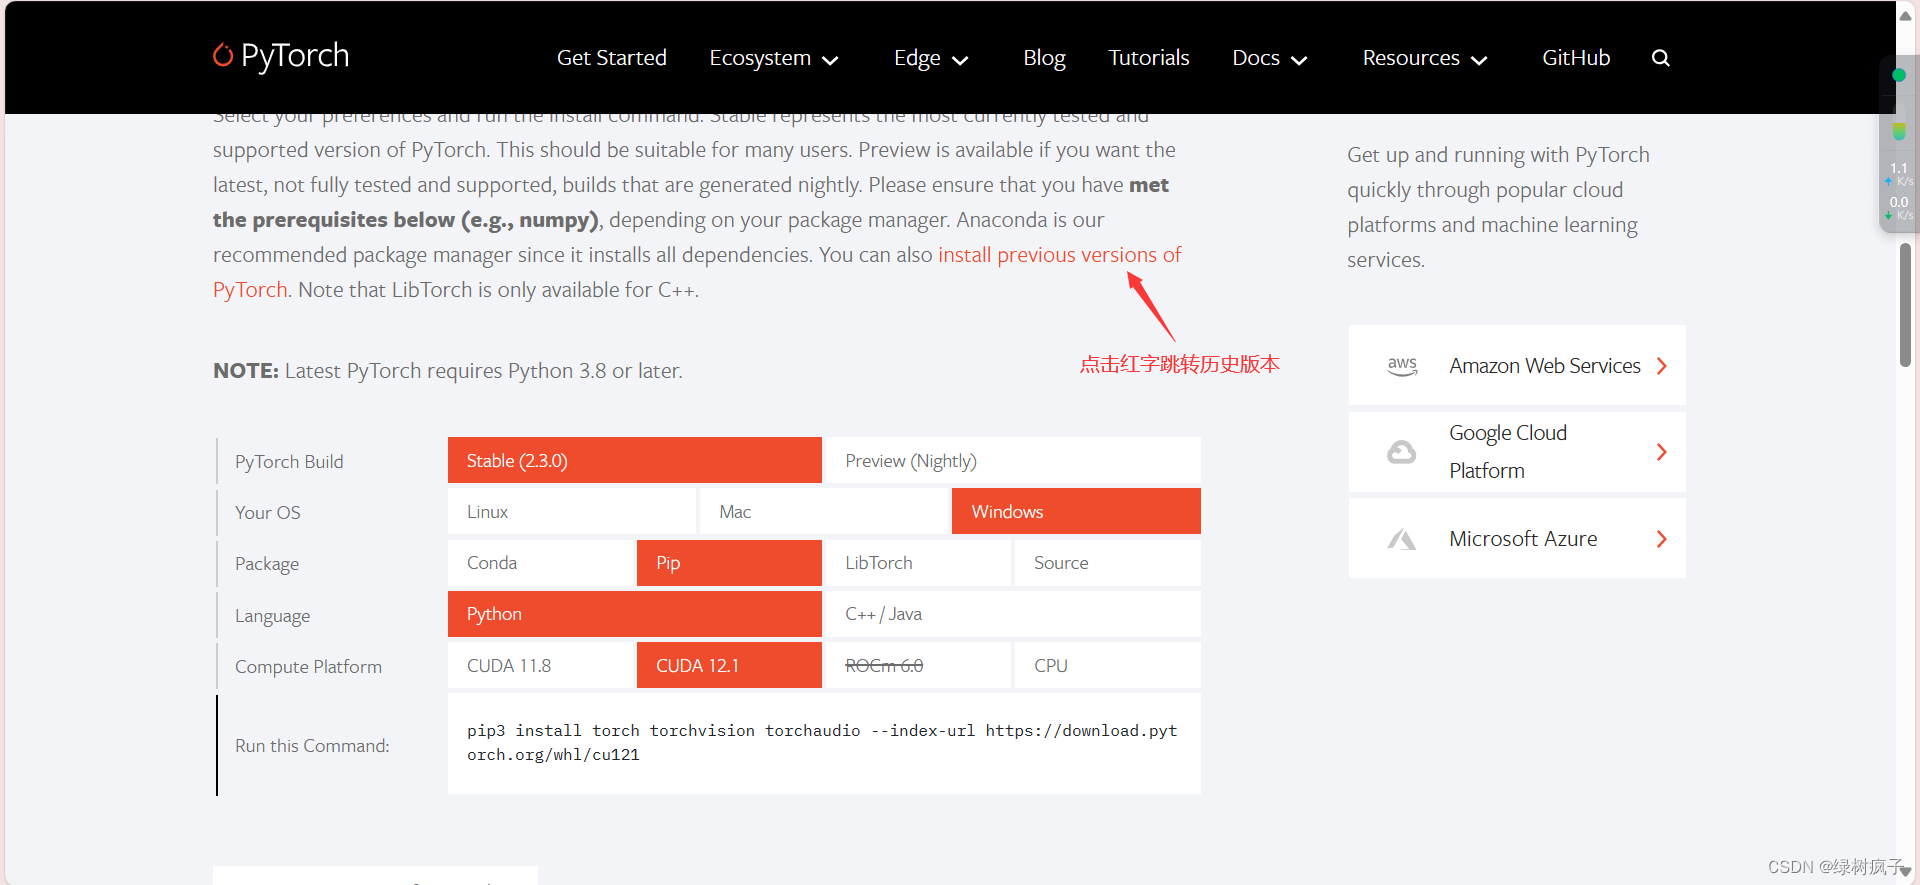Choose Mac as your OS
The image size is (1920, 885).
tap(824, 511)
